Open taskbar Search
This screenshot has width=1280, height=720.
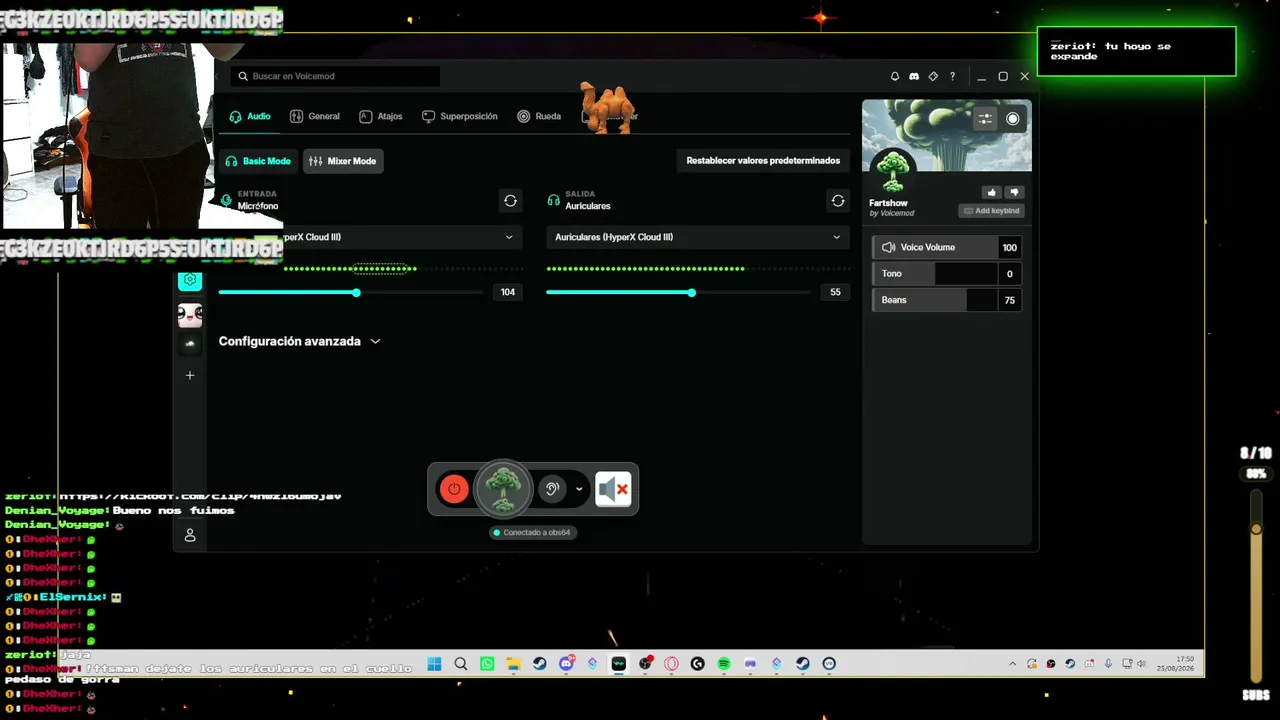click(x=461, y=664)
